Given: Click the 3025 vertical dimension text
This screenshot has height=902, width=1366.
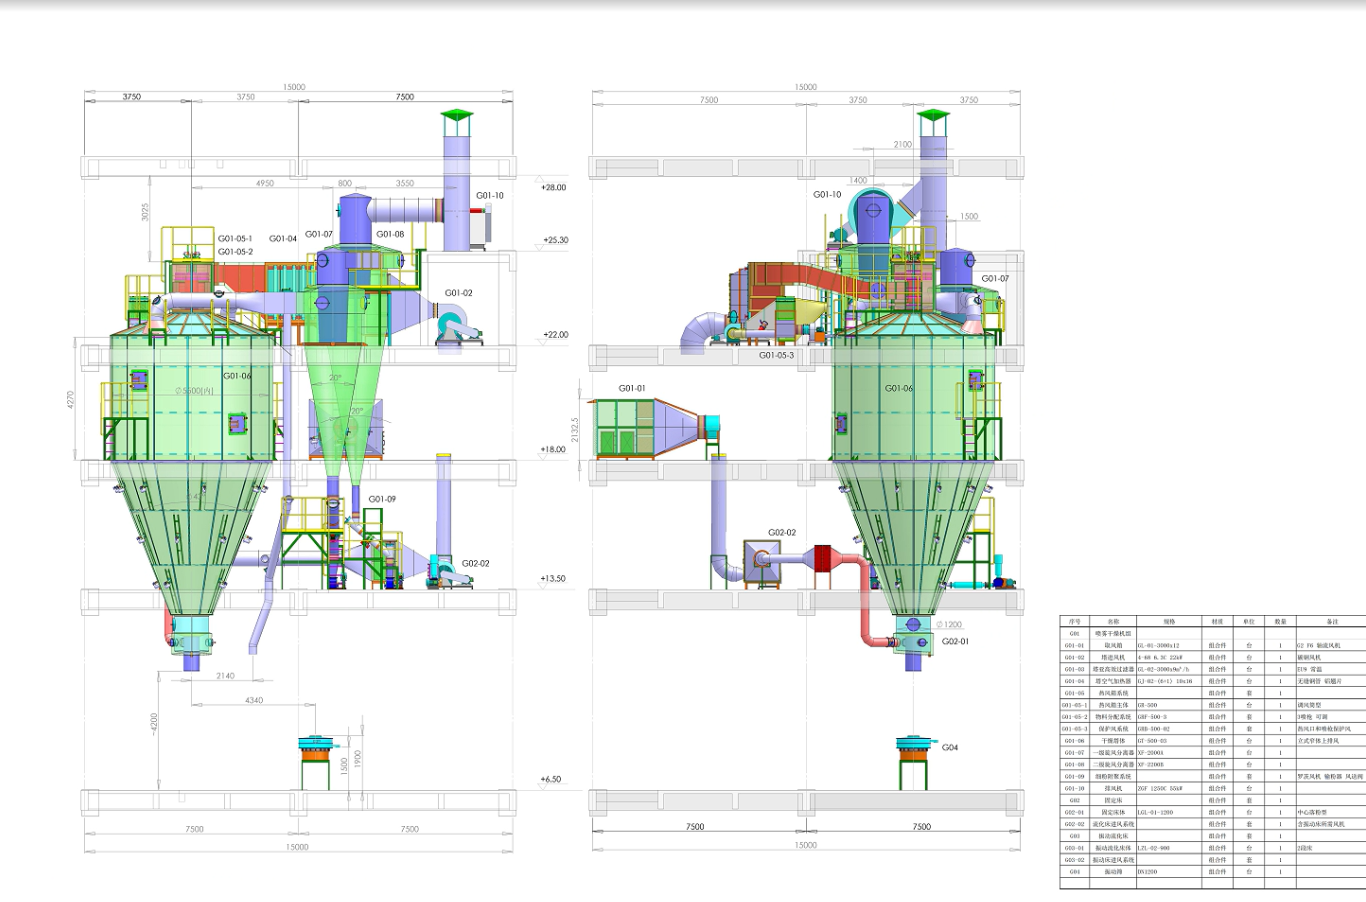Looking at the screenshot, I should point(144,212).
